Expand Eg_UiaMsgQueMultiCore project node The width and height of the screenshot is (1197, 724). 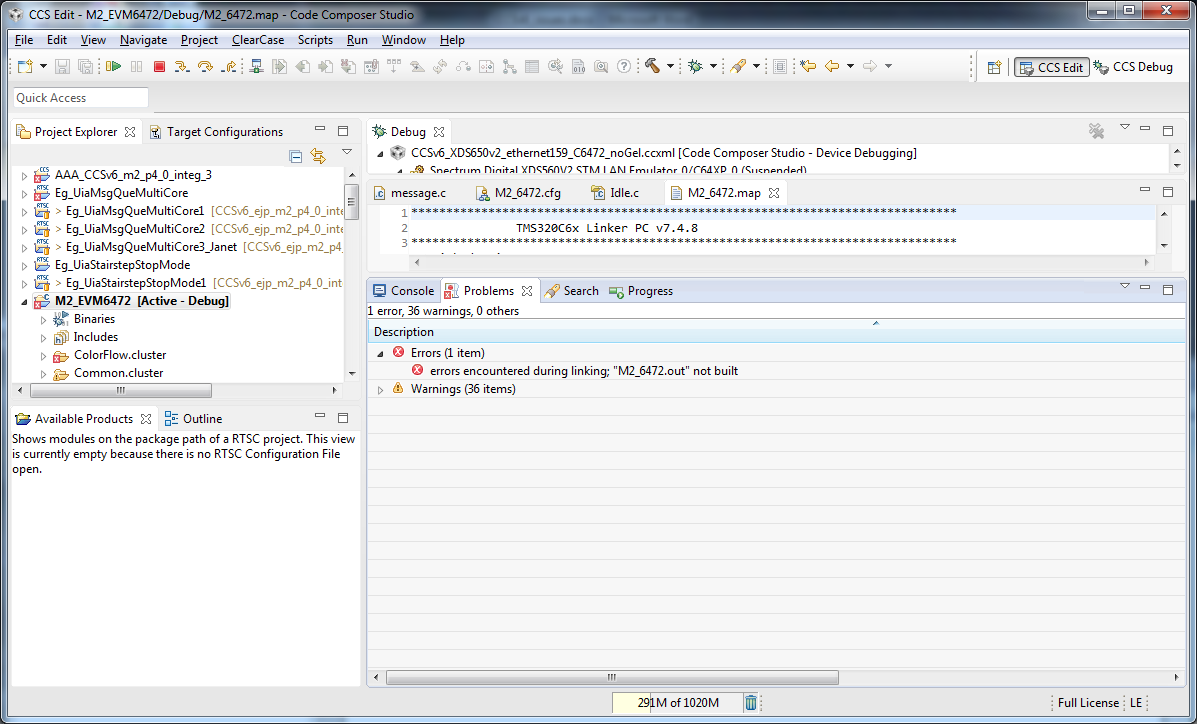pyautogui.click(x=24, y=193)
